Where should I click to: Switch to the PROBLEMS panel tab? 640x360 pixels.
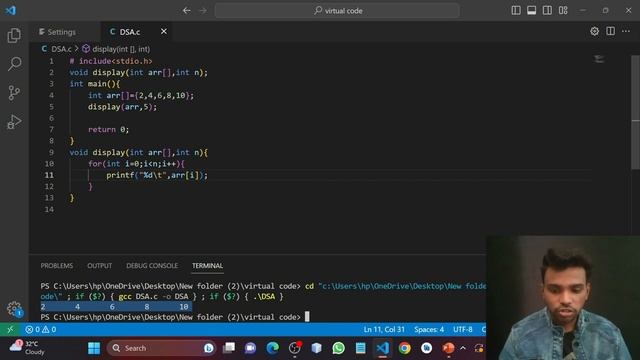[x=57, y=266]
